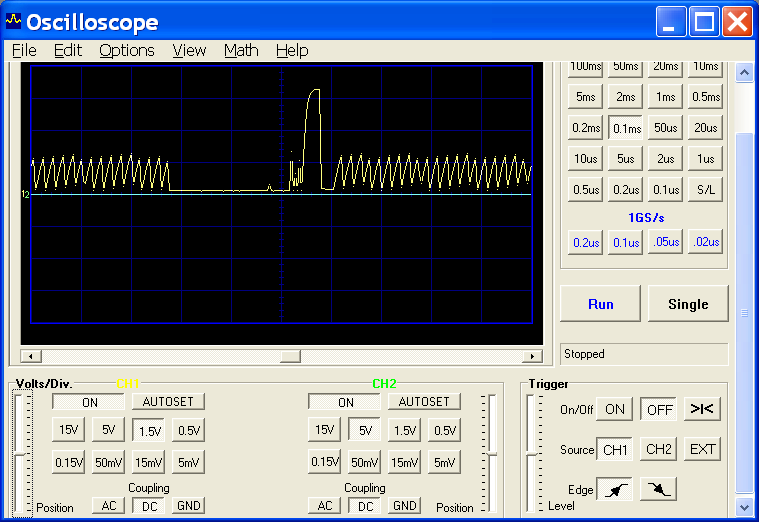Turn the trigger ON
Image resolution: width=759 pixels, height=522 pixels.
click(x=614, y=409)
